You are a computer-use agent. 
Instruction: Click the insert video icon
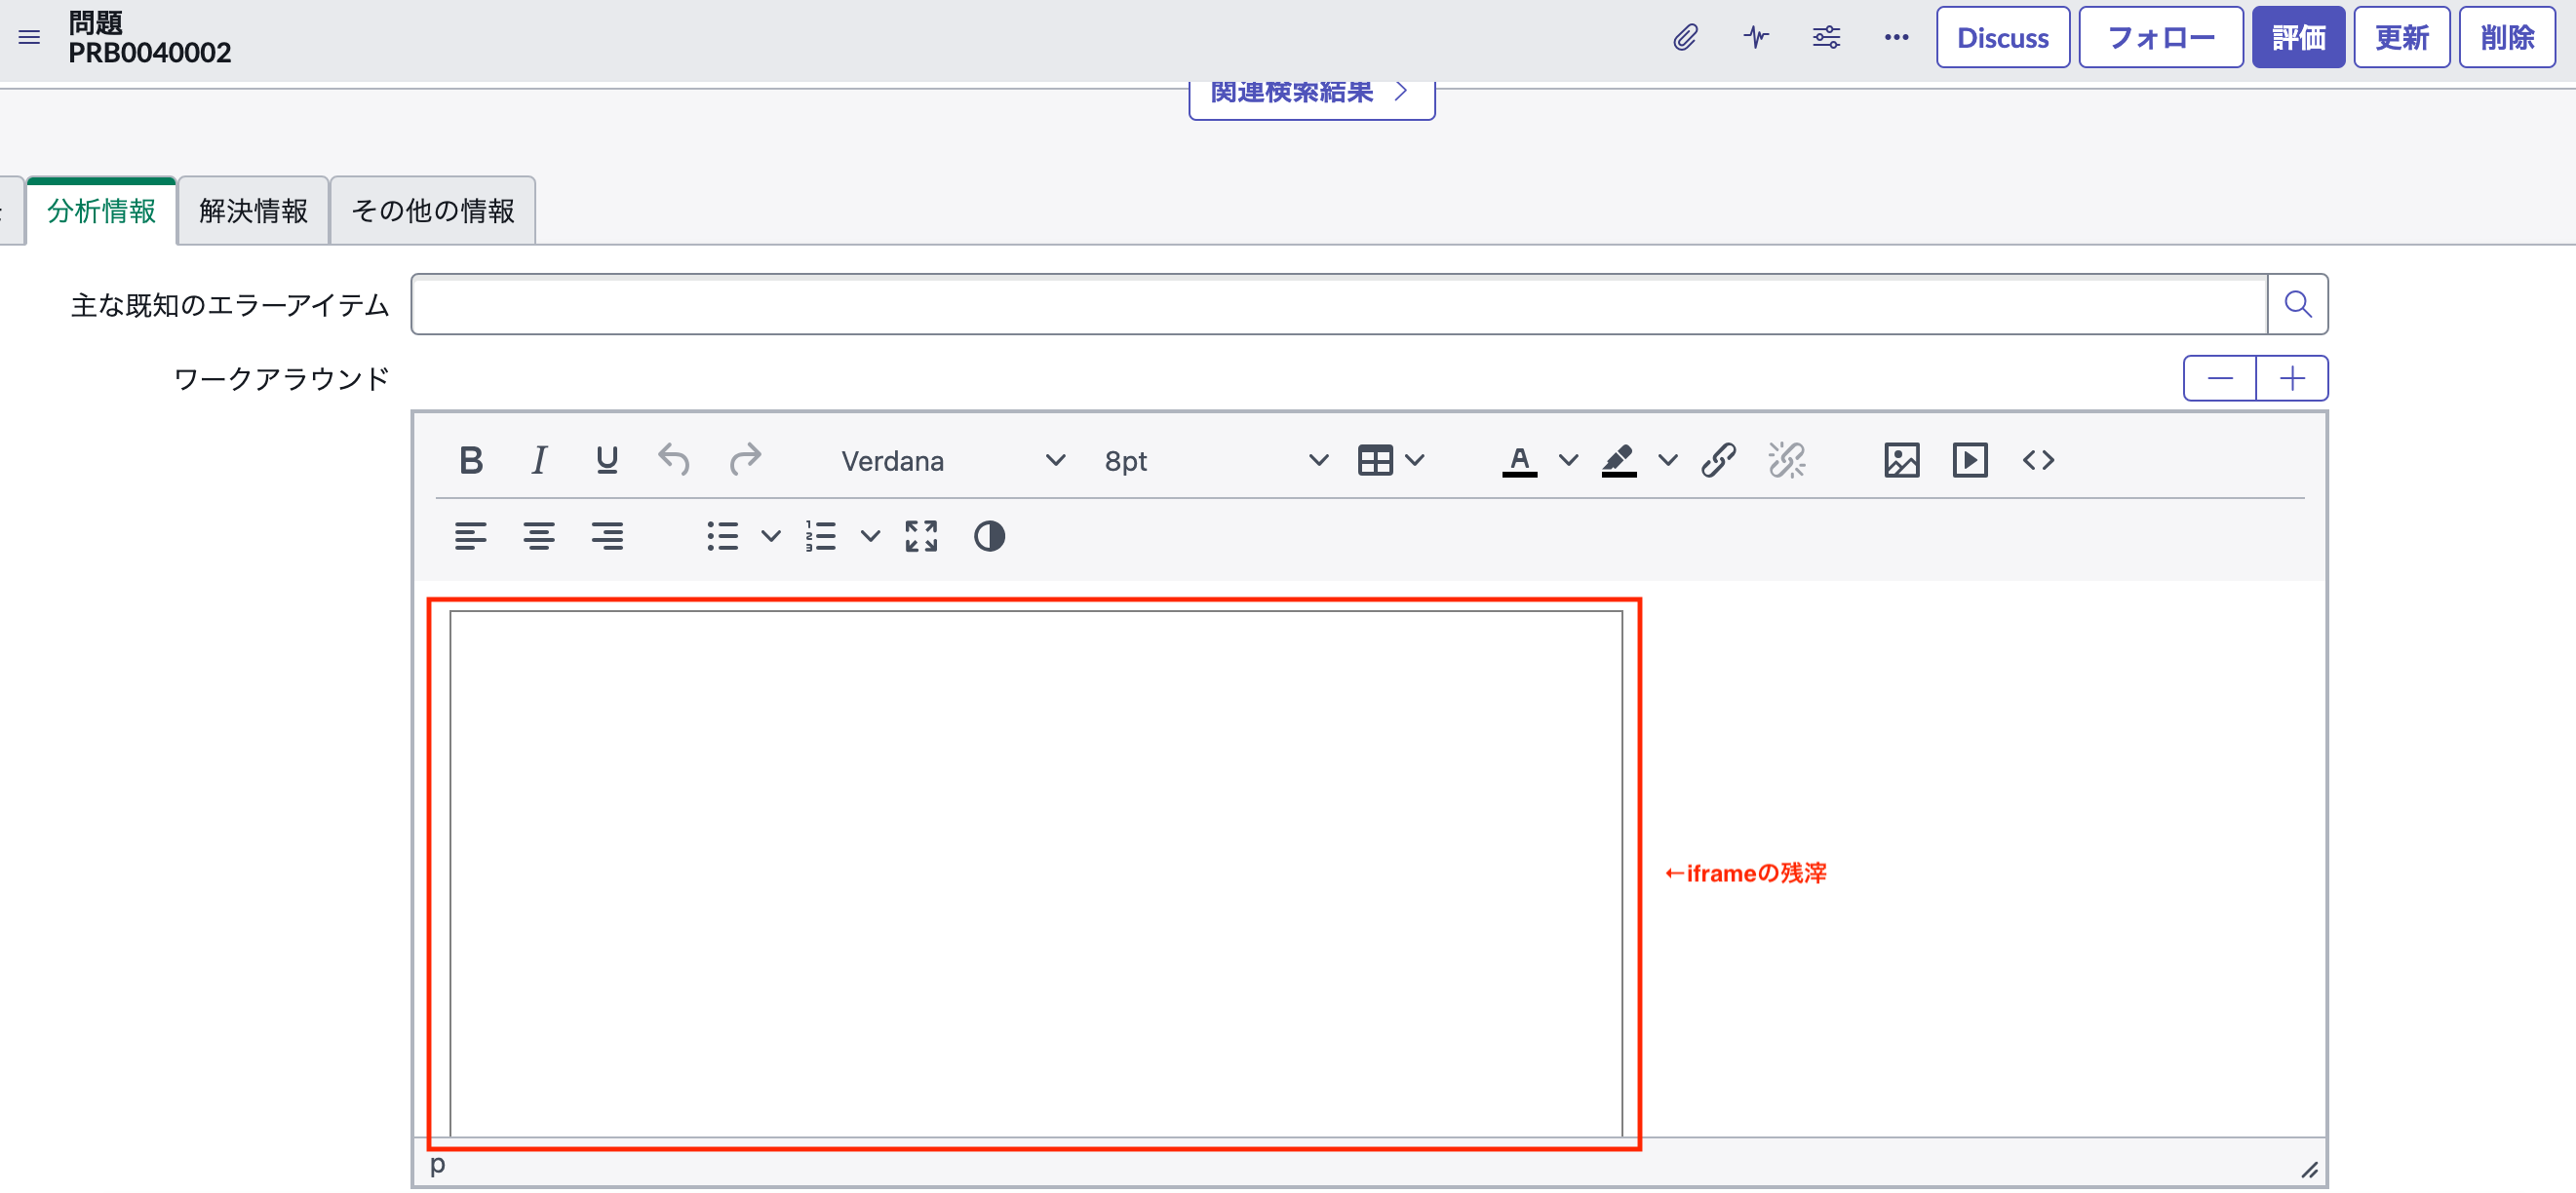pos(1969,460)
